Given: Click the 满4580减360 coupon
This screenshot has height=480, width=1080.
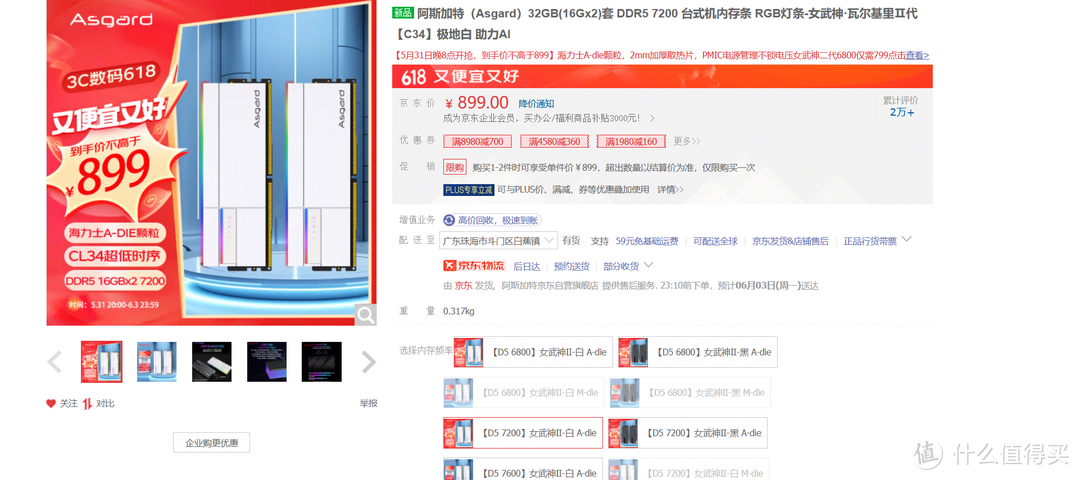Looking at the screenshot, I should coord(554,142).
